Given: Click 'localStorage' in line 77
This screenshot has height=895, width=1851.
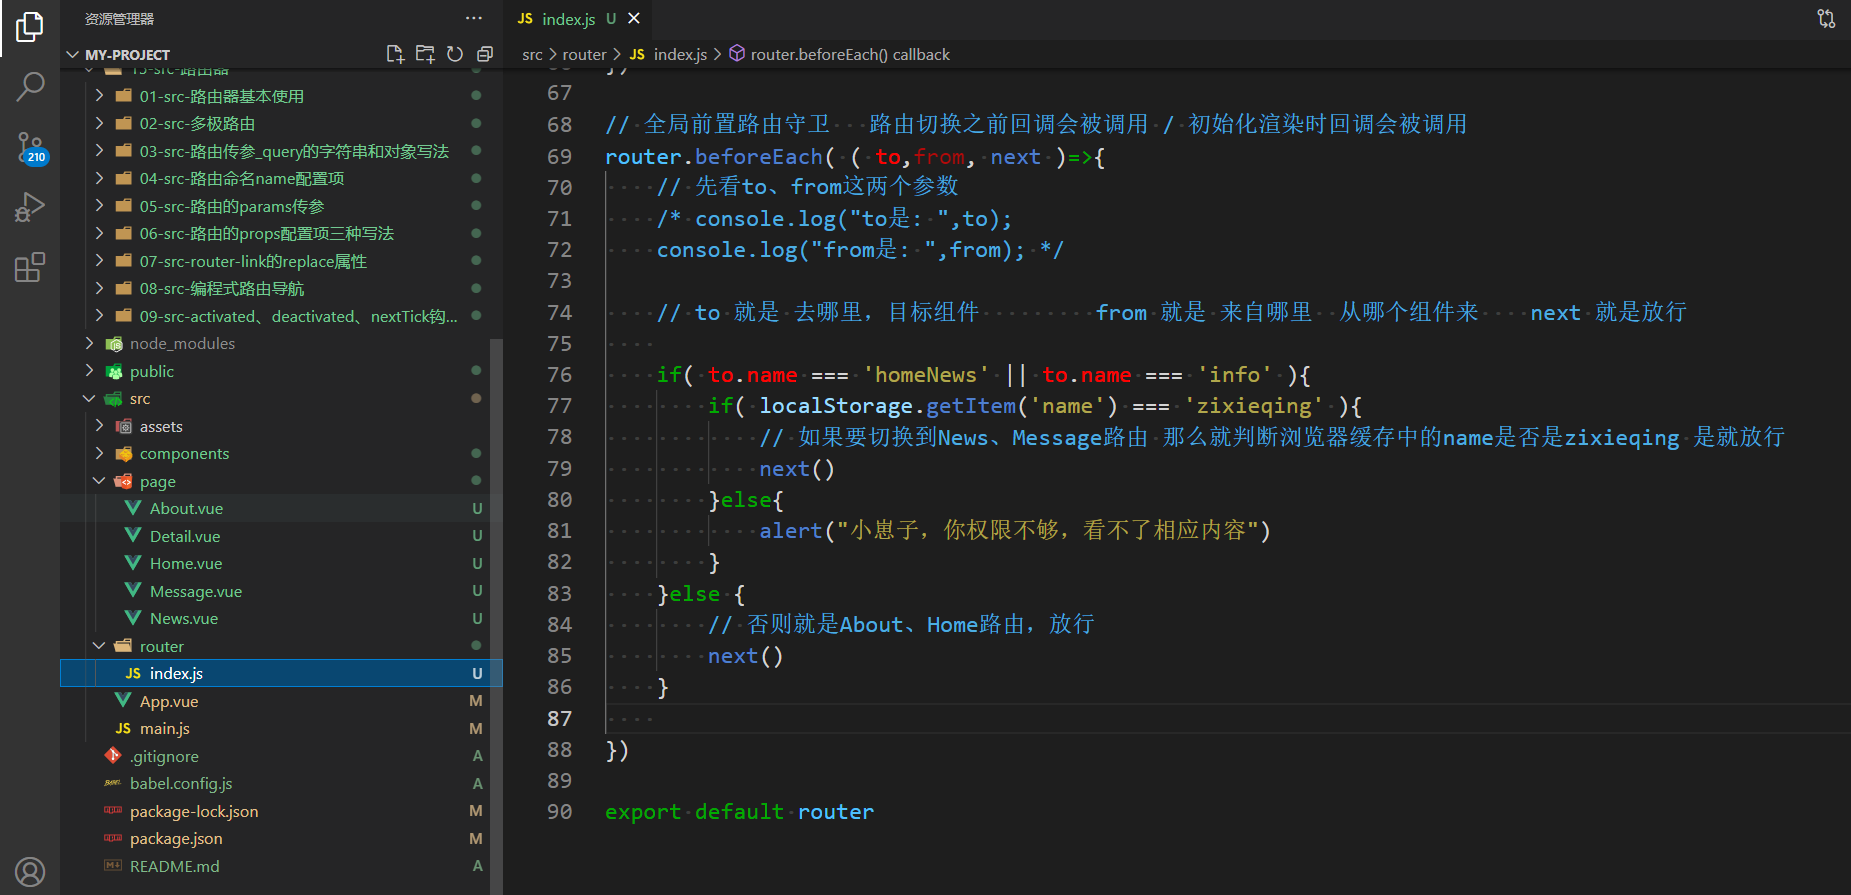Looking at the screenshot, I should point(836,405).
